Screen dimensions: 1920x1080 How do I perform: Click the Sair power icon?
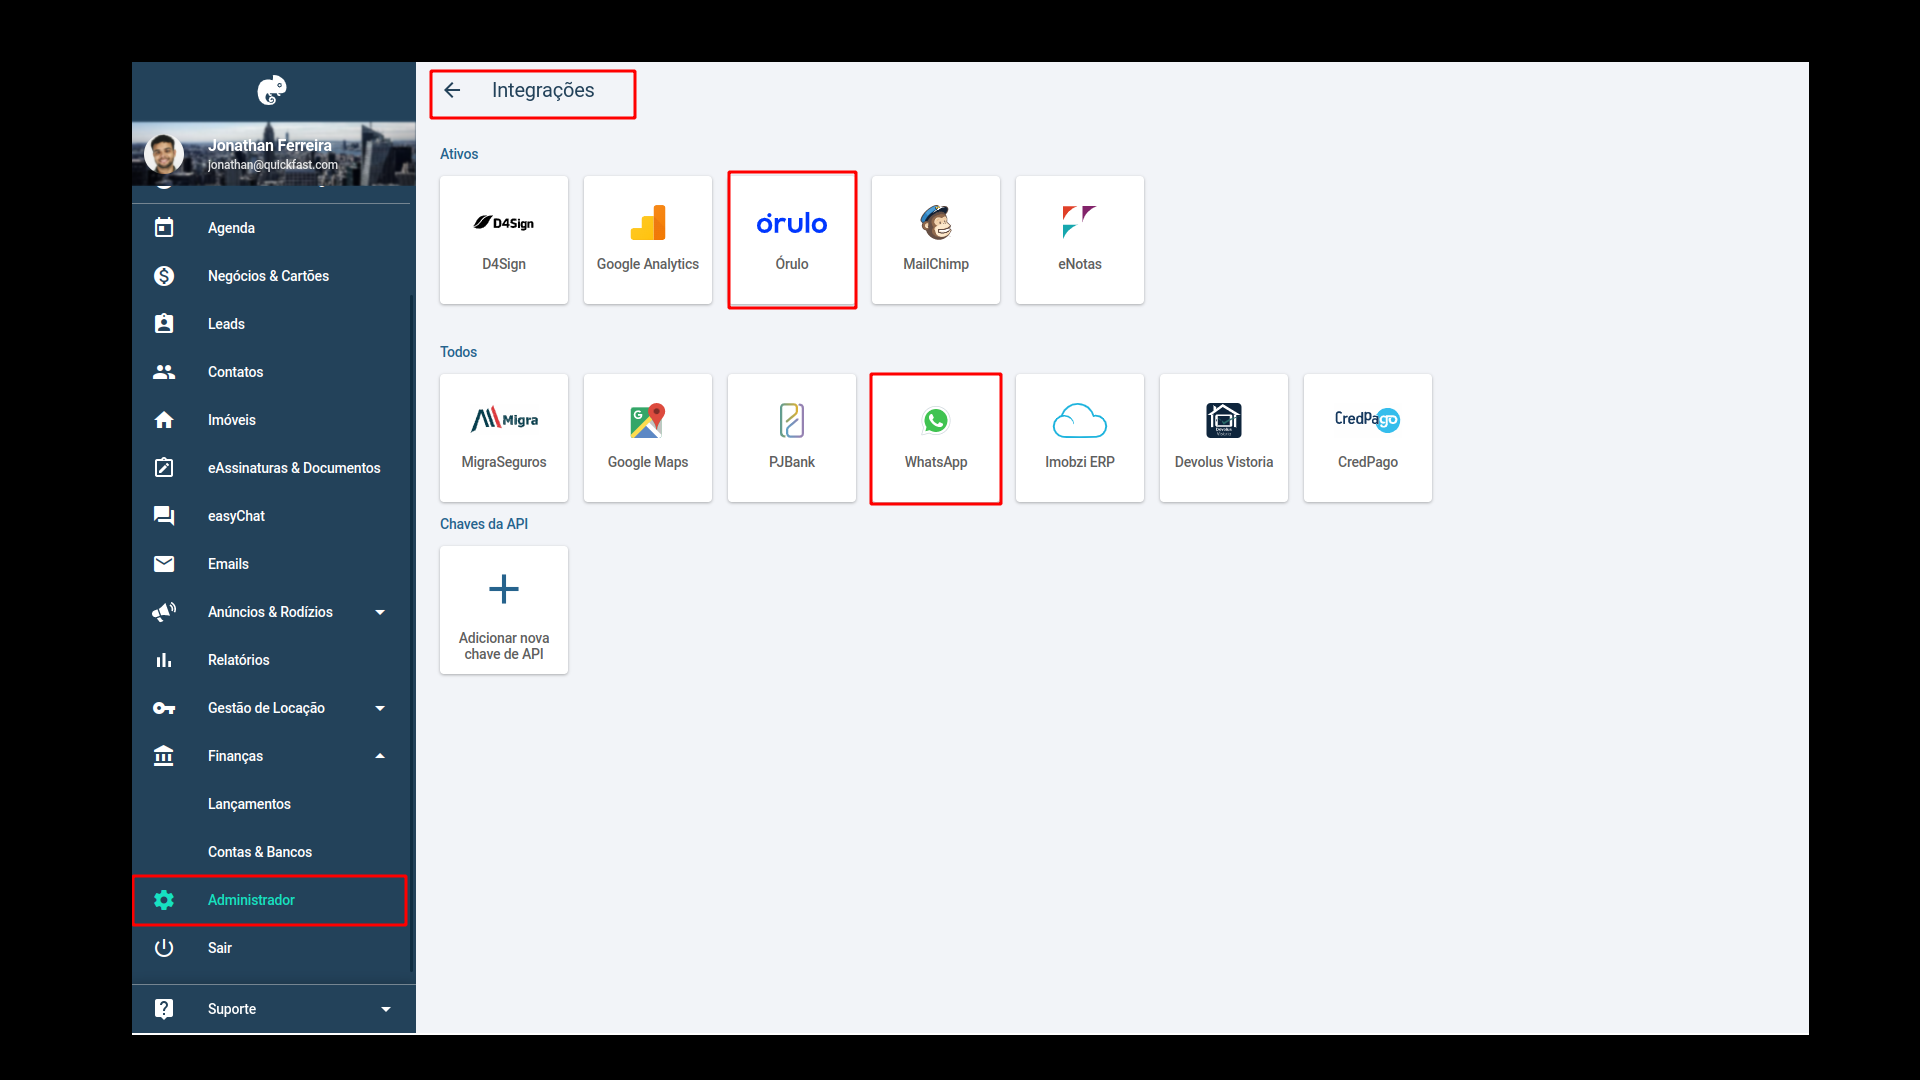(x=164, y=948)
